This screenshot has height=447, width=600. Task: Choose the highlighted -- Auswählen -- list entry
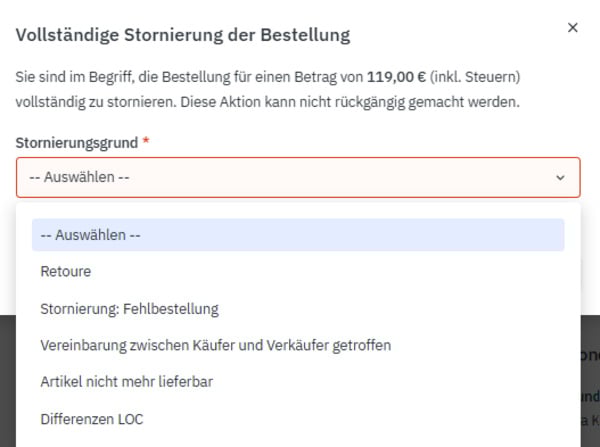pyautogui.click(x=298, y=235)
